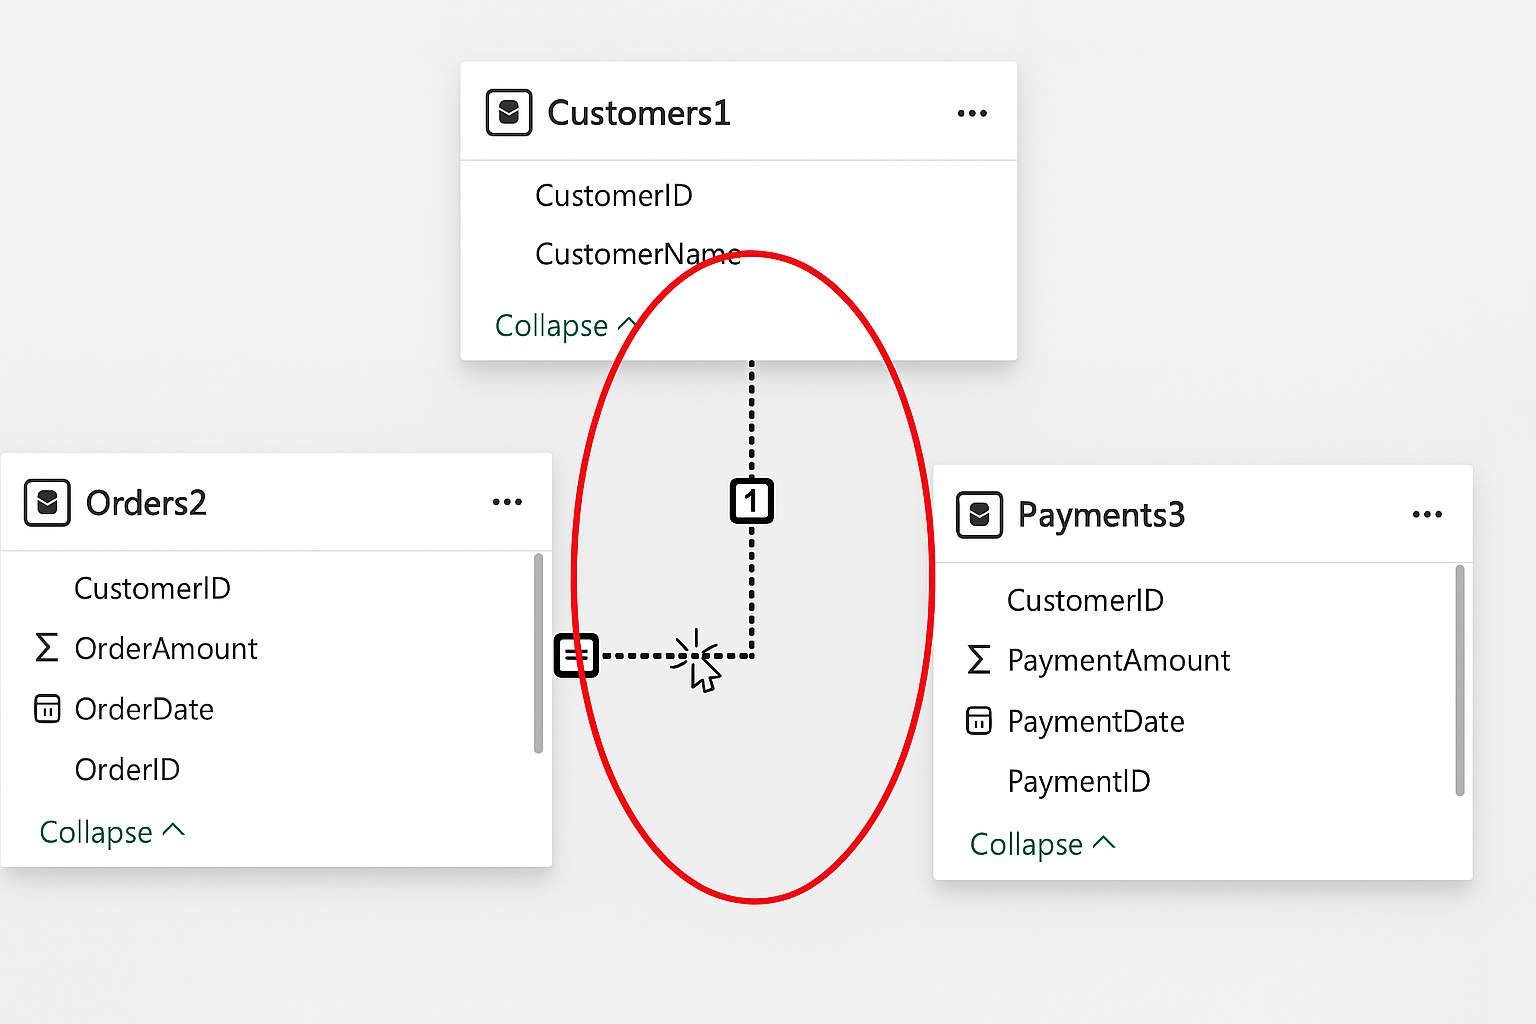This screenshot has width=1536, height=1024.
Task: Collapse the Customers1 table via its chevron
Action: (629, 323)
